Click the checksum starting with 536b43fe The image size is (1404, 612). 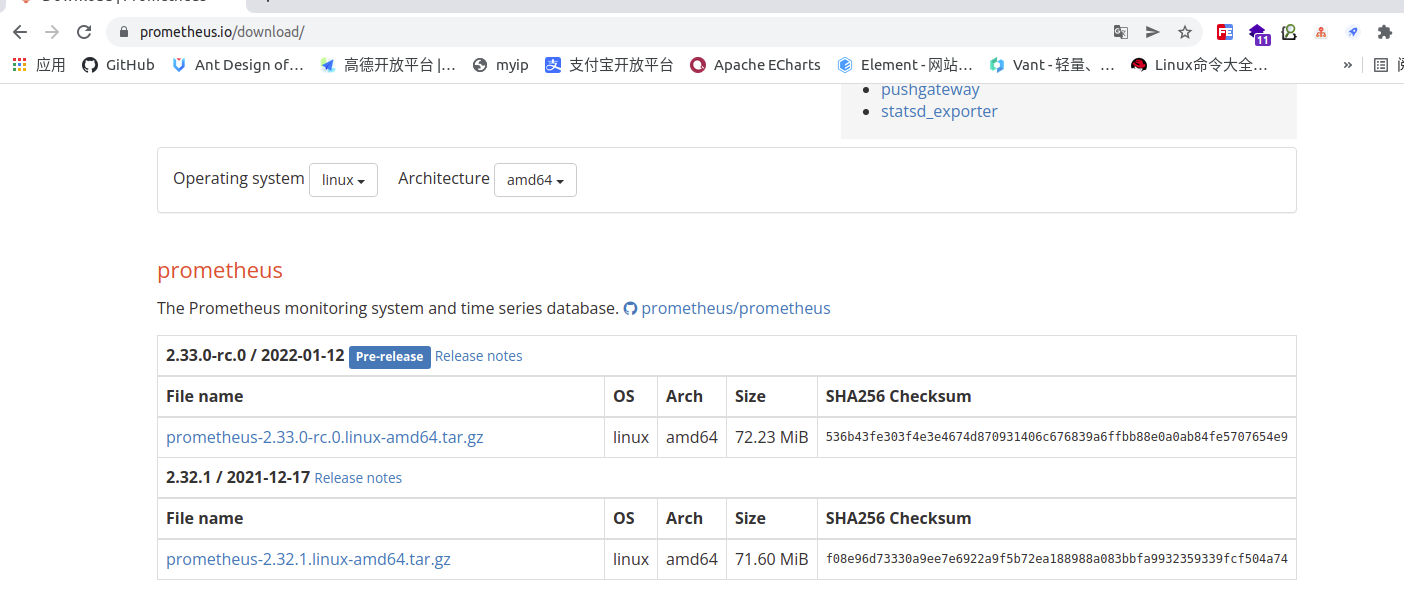[x=1056, y=437]
